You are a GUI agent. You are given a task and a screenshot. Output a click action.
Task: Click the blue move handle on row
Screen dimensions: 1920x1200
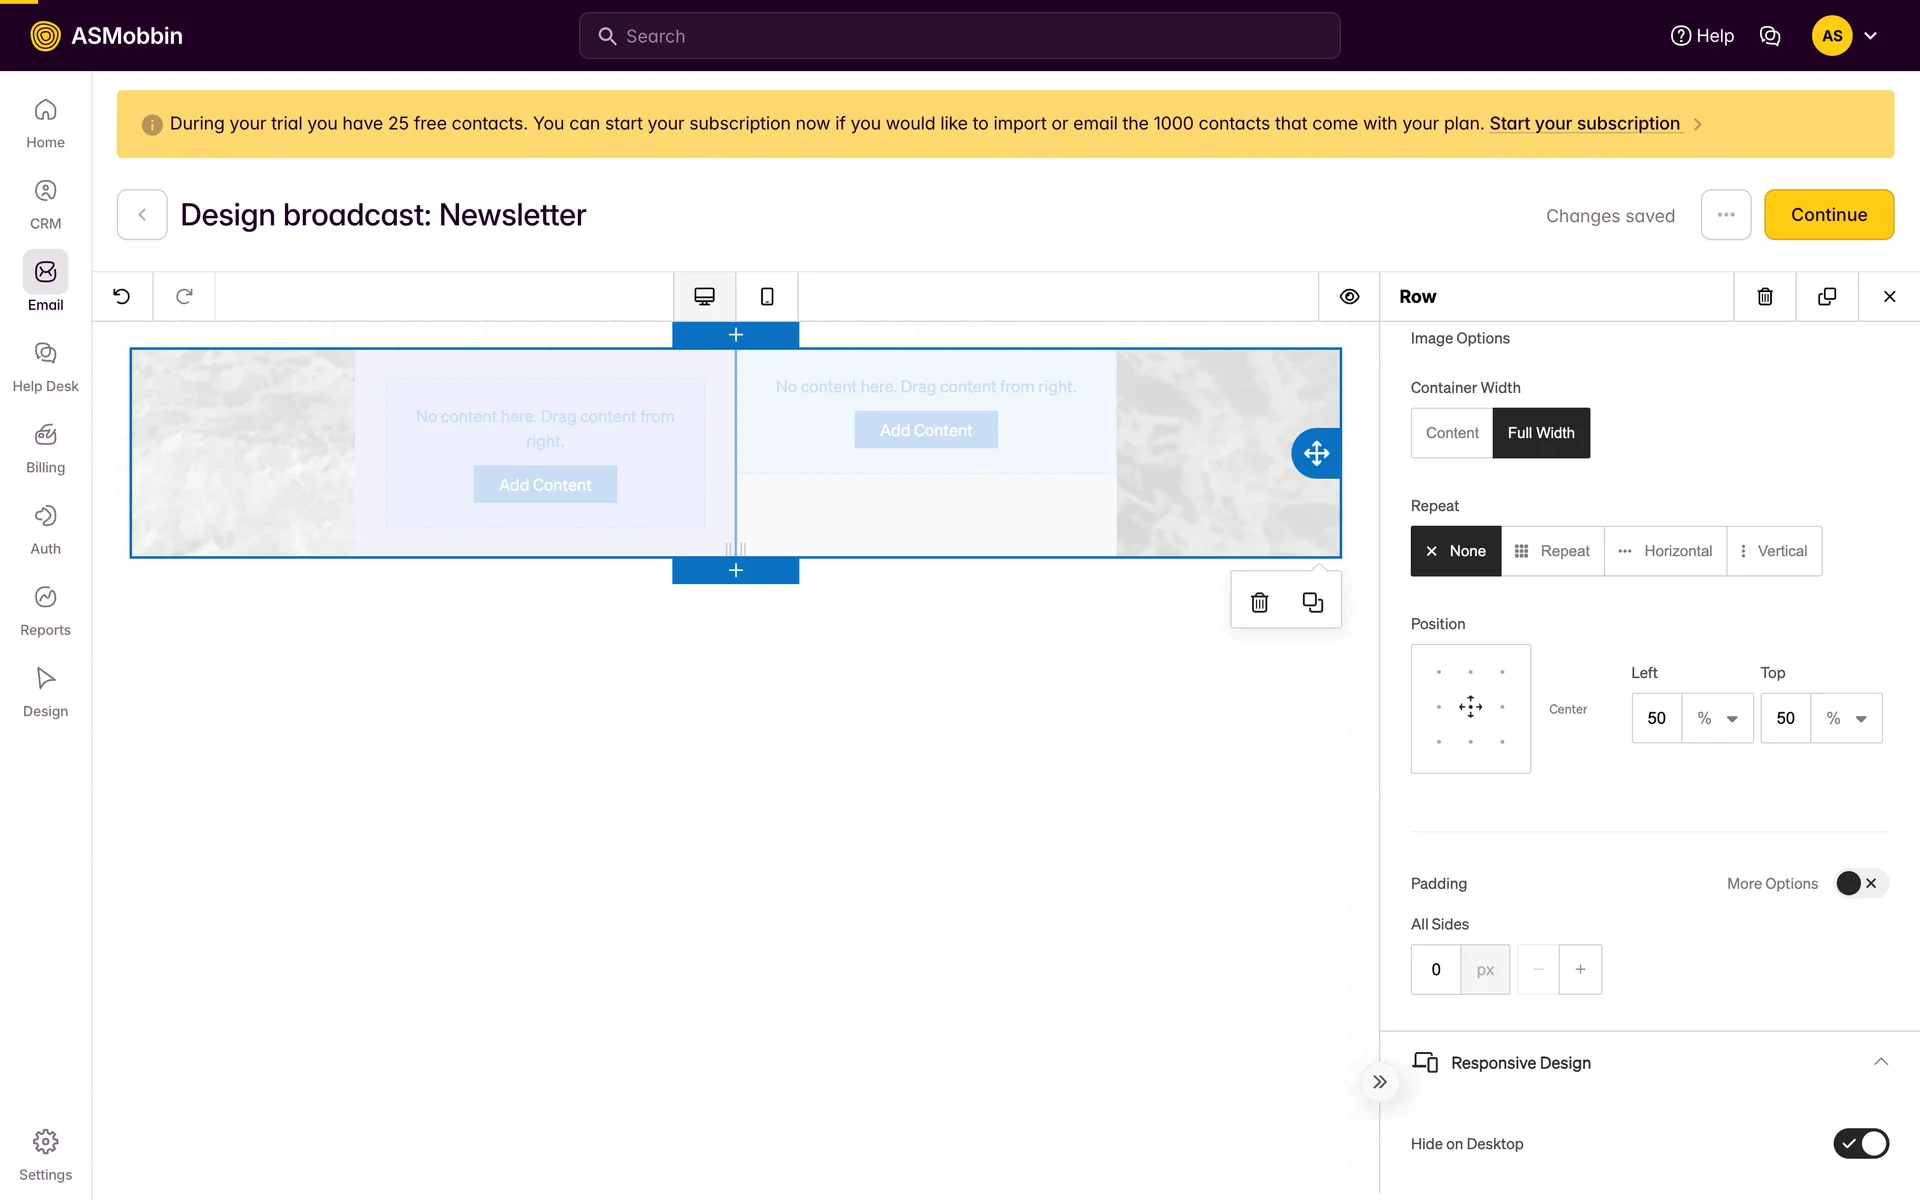(1316, 453)
